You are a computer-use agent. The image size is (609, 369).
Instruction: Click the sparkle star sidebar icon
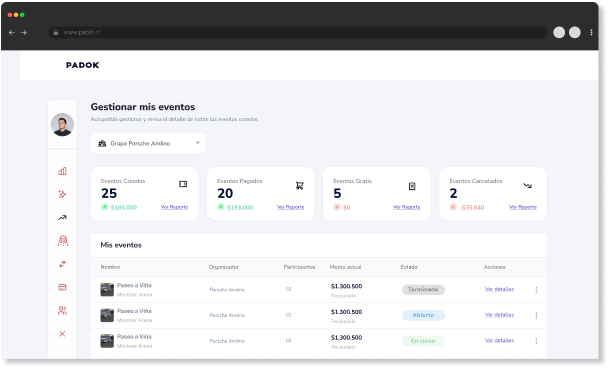point(62,194)
